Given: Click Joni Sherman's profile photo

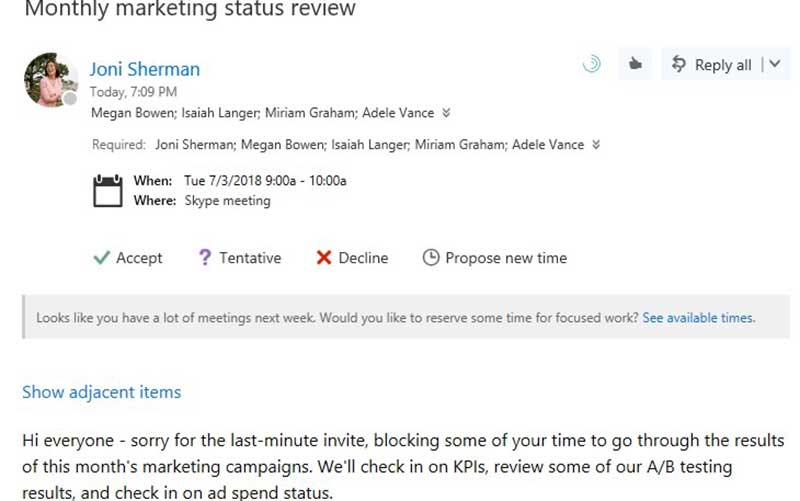Looking at the screenshot, I should (50, 79).
